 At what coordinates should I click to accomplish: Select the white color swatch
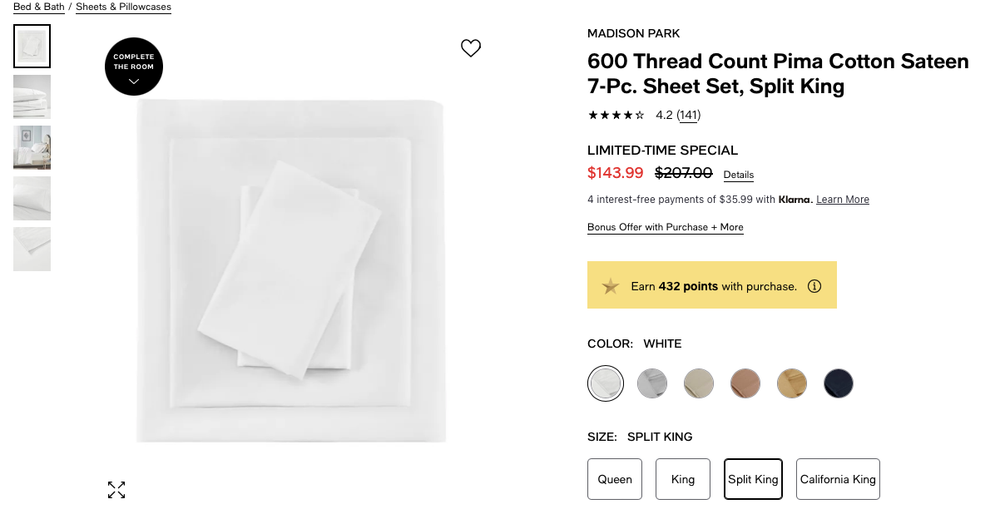[x=606, y=383]
